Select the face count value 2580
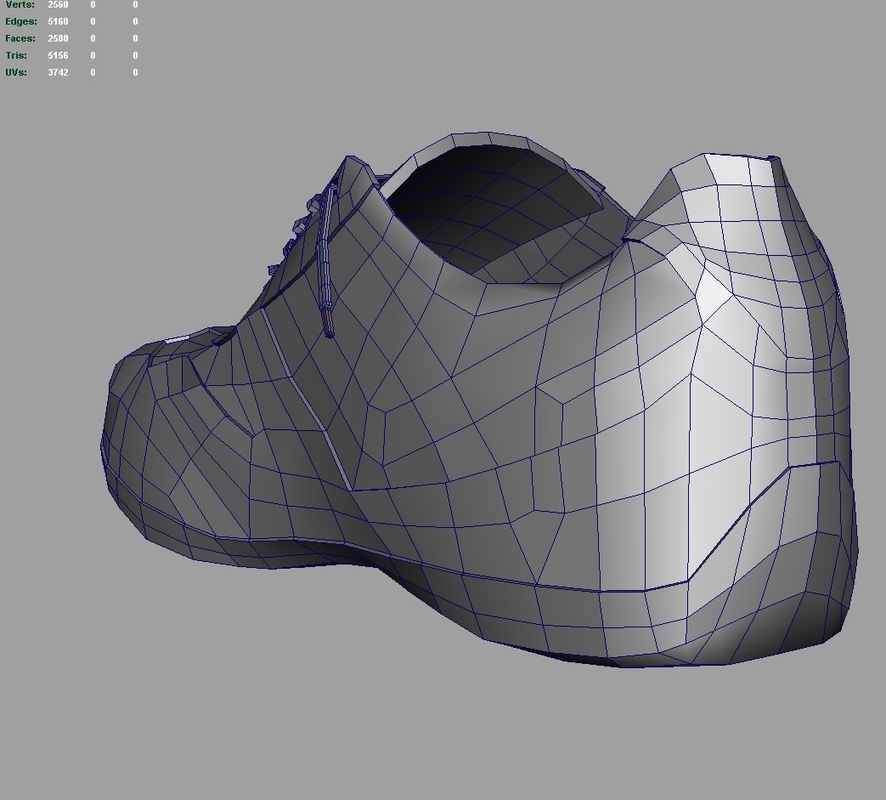 tap(57, 38)
